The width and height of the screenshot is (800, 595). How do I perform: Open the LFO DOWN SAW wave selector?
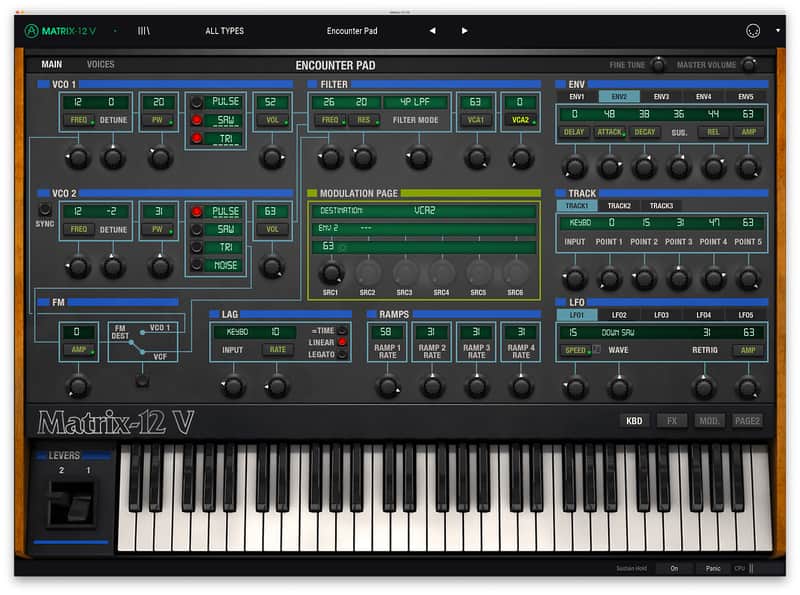[618, 333]
